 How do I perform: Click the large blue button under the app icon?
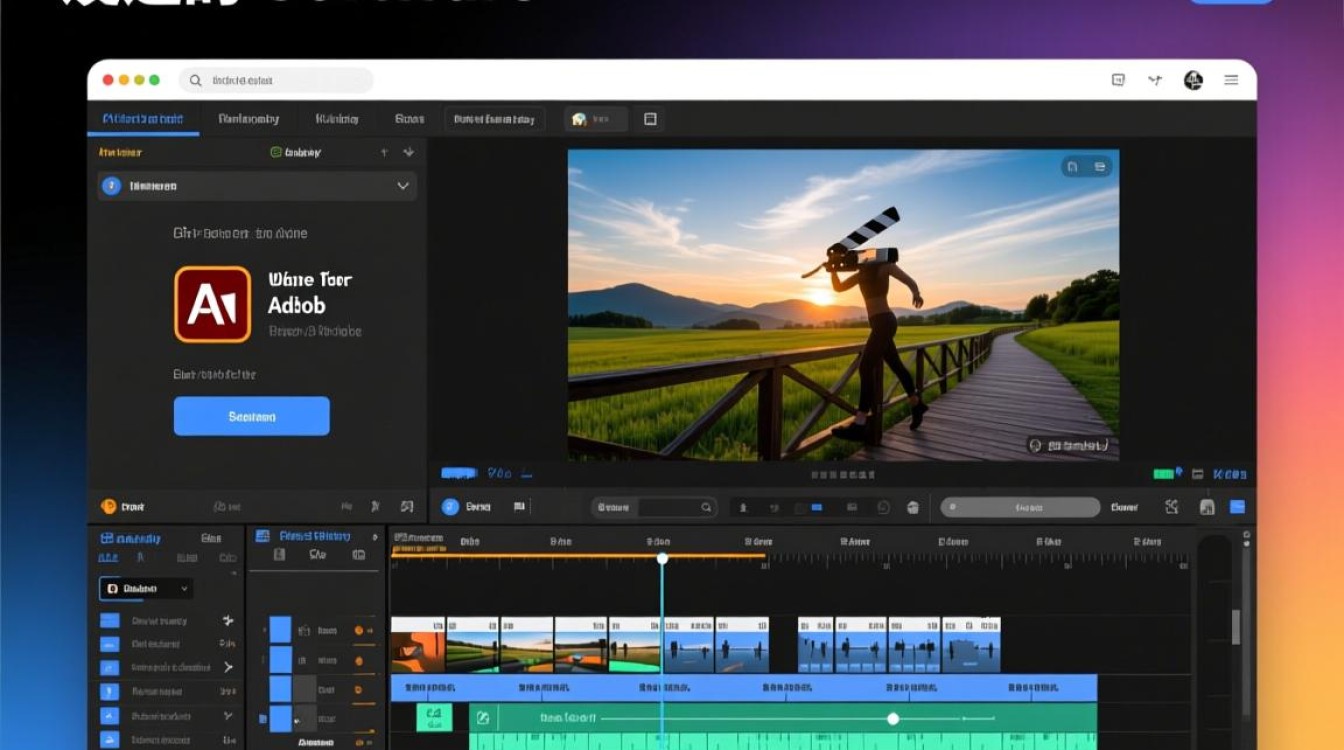click(x=251, y=416)
